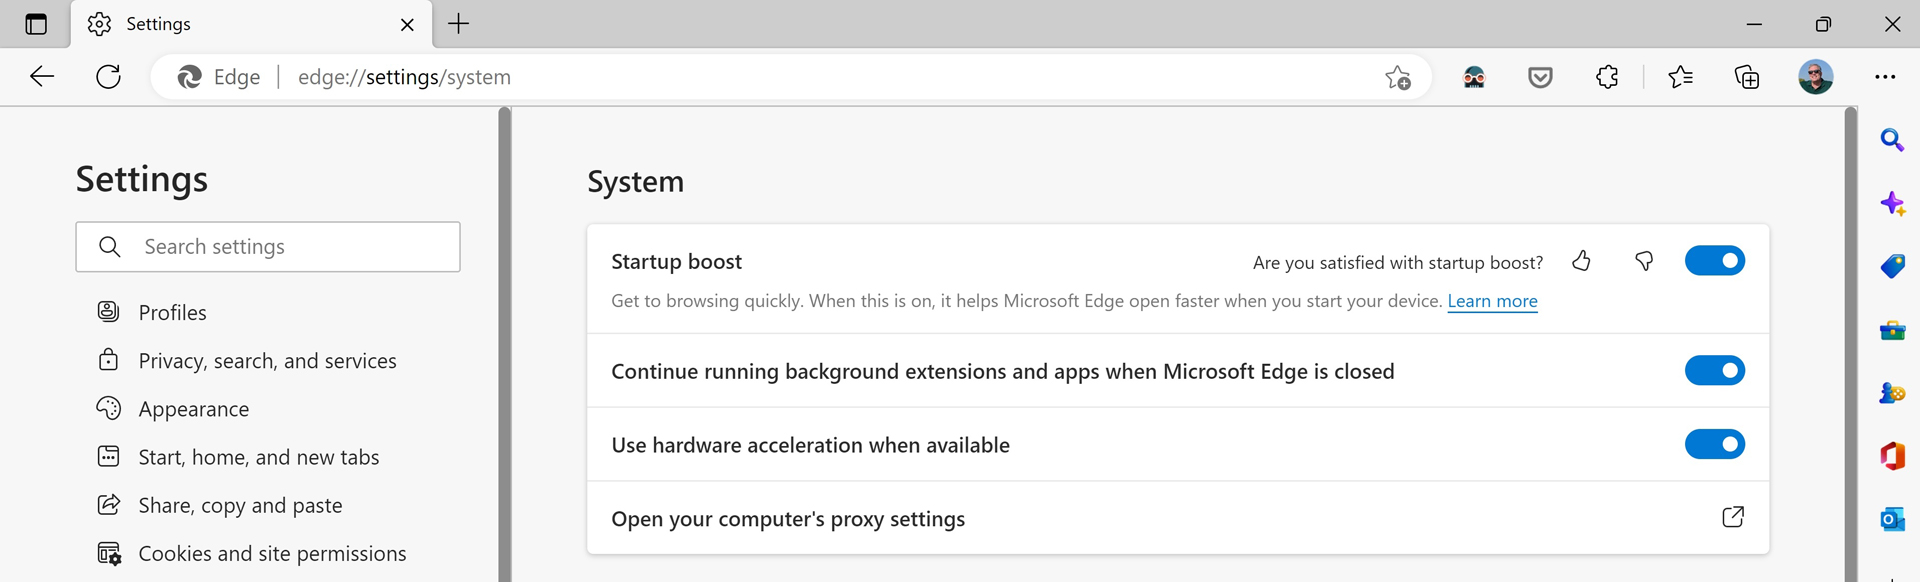Screen dimensions: 1920x582
Task: Go to Privacy, search, and services
Action: pos(267,361)
